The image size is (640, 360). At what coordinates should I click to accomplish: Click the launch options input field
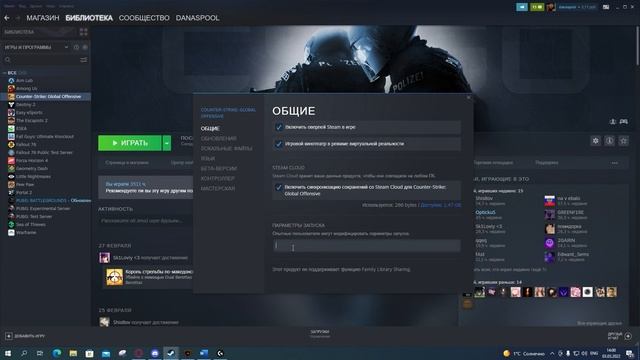click(x=367, y=245)
